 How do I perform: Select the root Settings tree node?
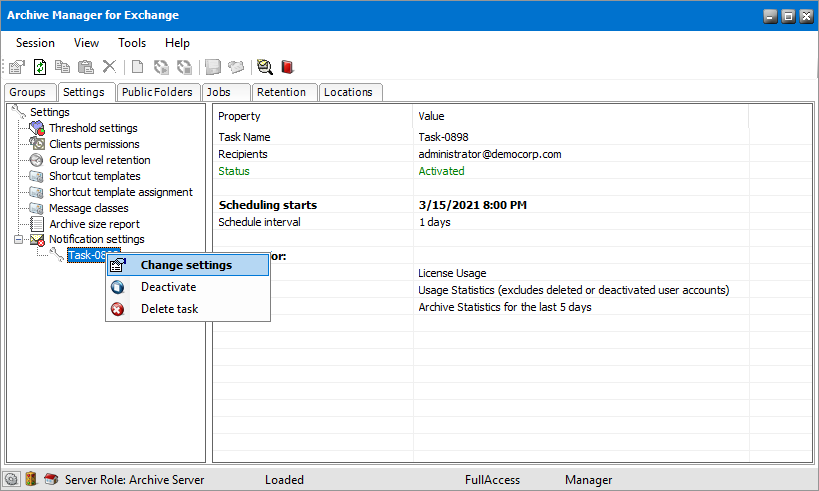pos(50,112)
